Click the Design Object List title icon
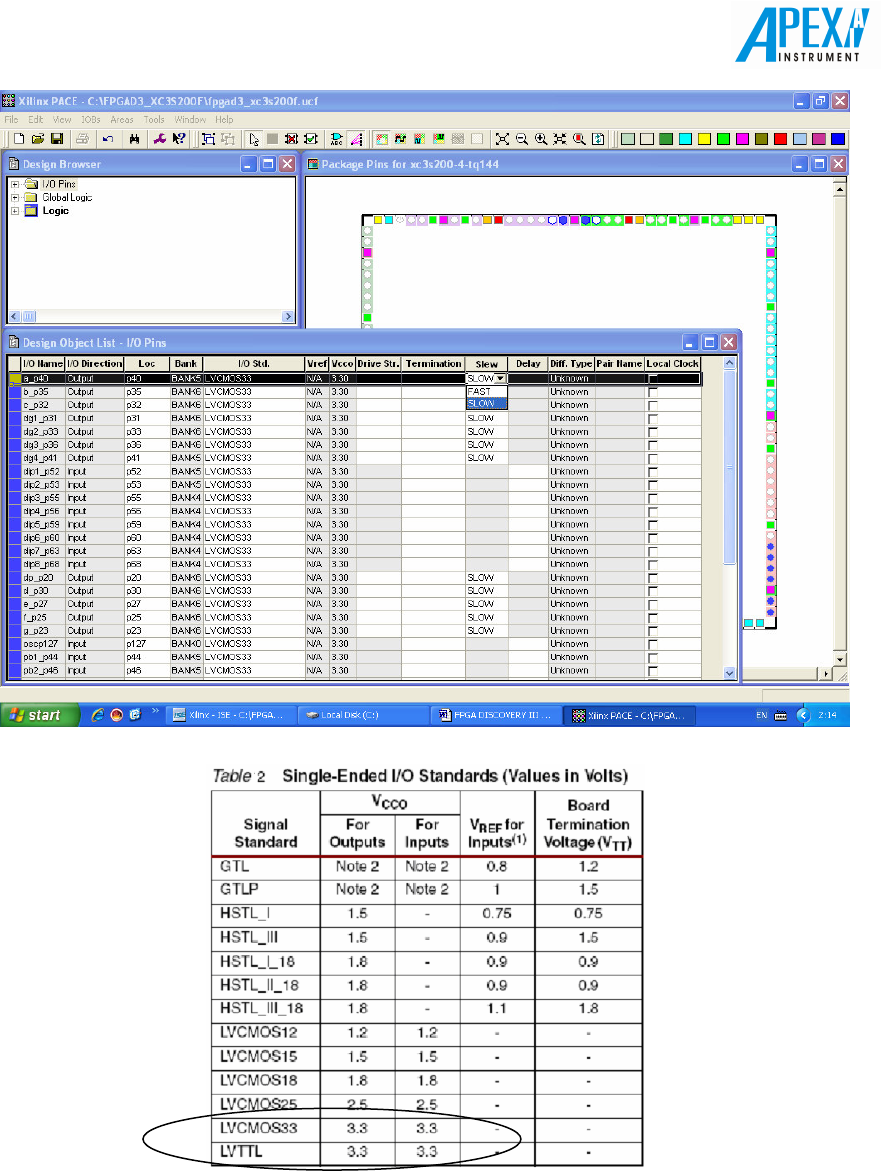 (x=13, y=342)
